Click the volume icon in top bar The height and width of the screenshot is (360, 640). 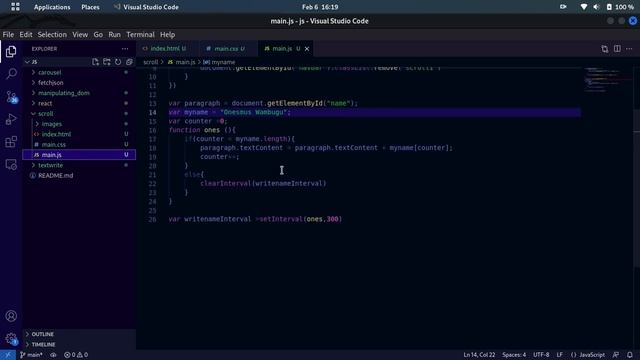tap(596, 7)
